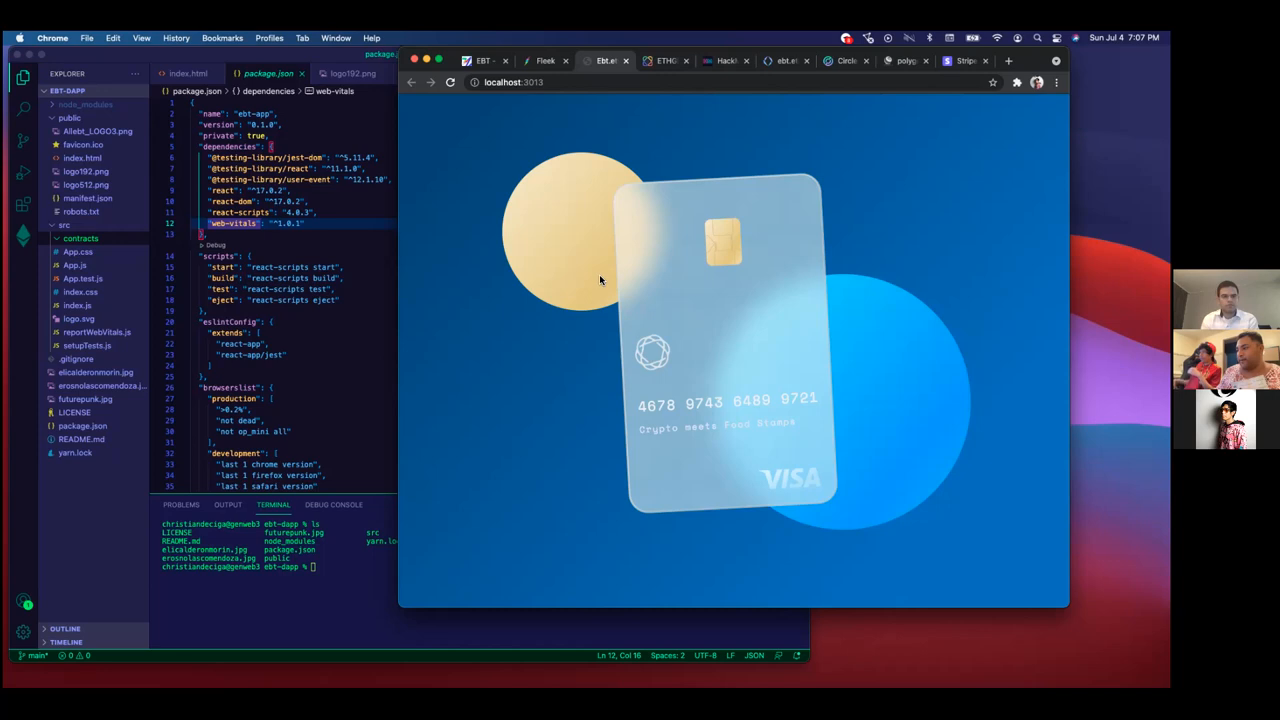Open the Chrome History menu

pos(176,38)
